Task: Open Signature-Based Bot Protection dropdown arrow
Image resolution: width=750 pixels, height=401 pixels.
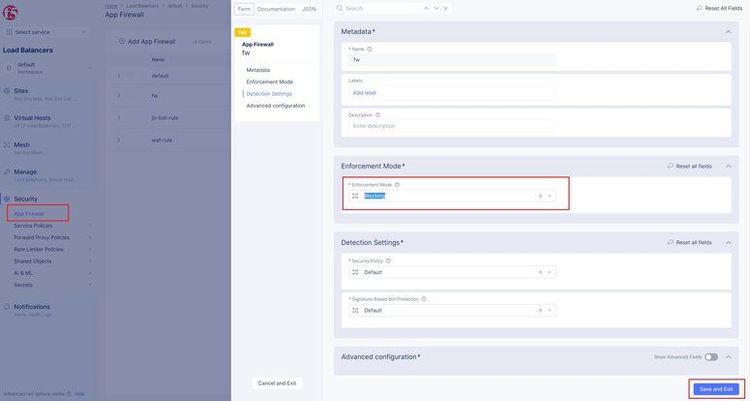Action: [550, 310]
